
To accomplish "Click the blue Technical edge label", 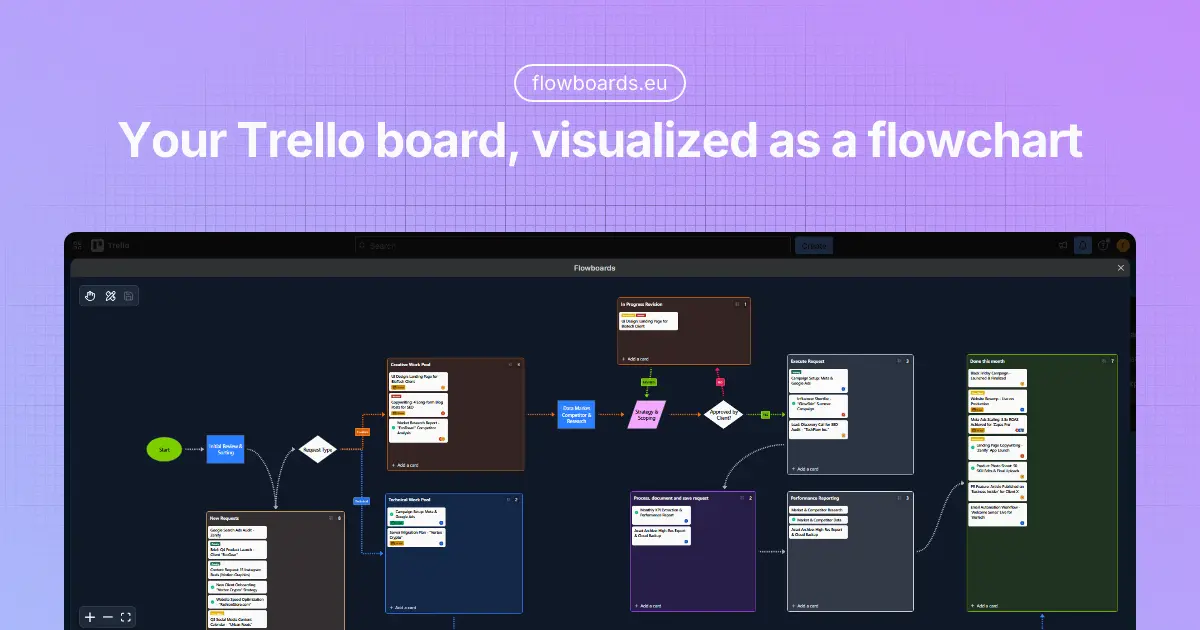I will point(362,500).
